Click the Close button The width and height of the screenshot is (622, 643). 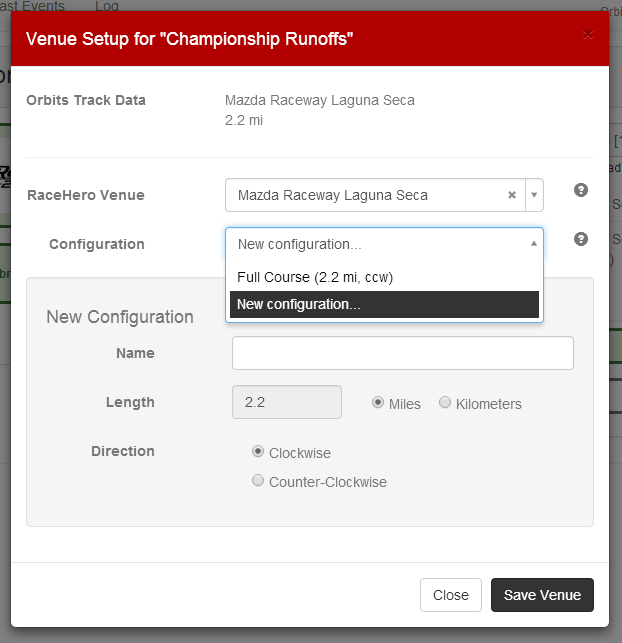[451, 595]
